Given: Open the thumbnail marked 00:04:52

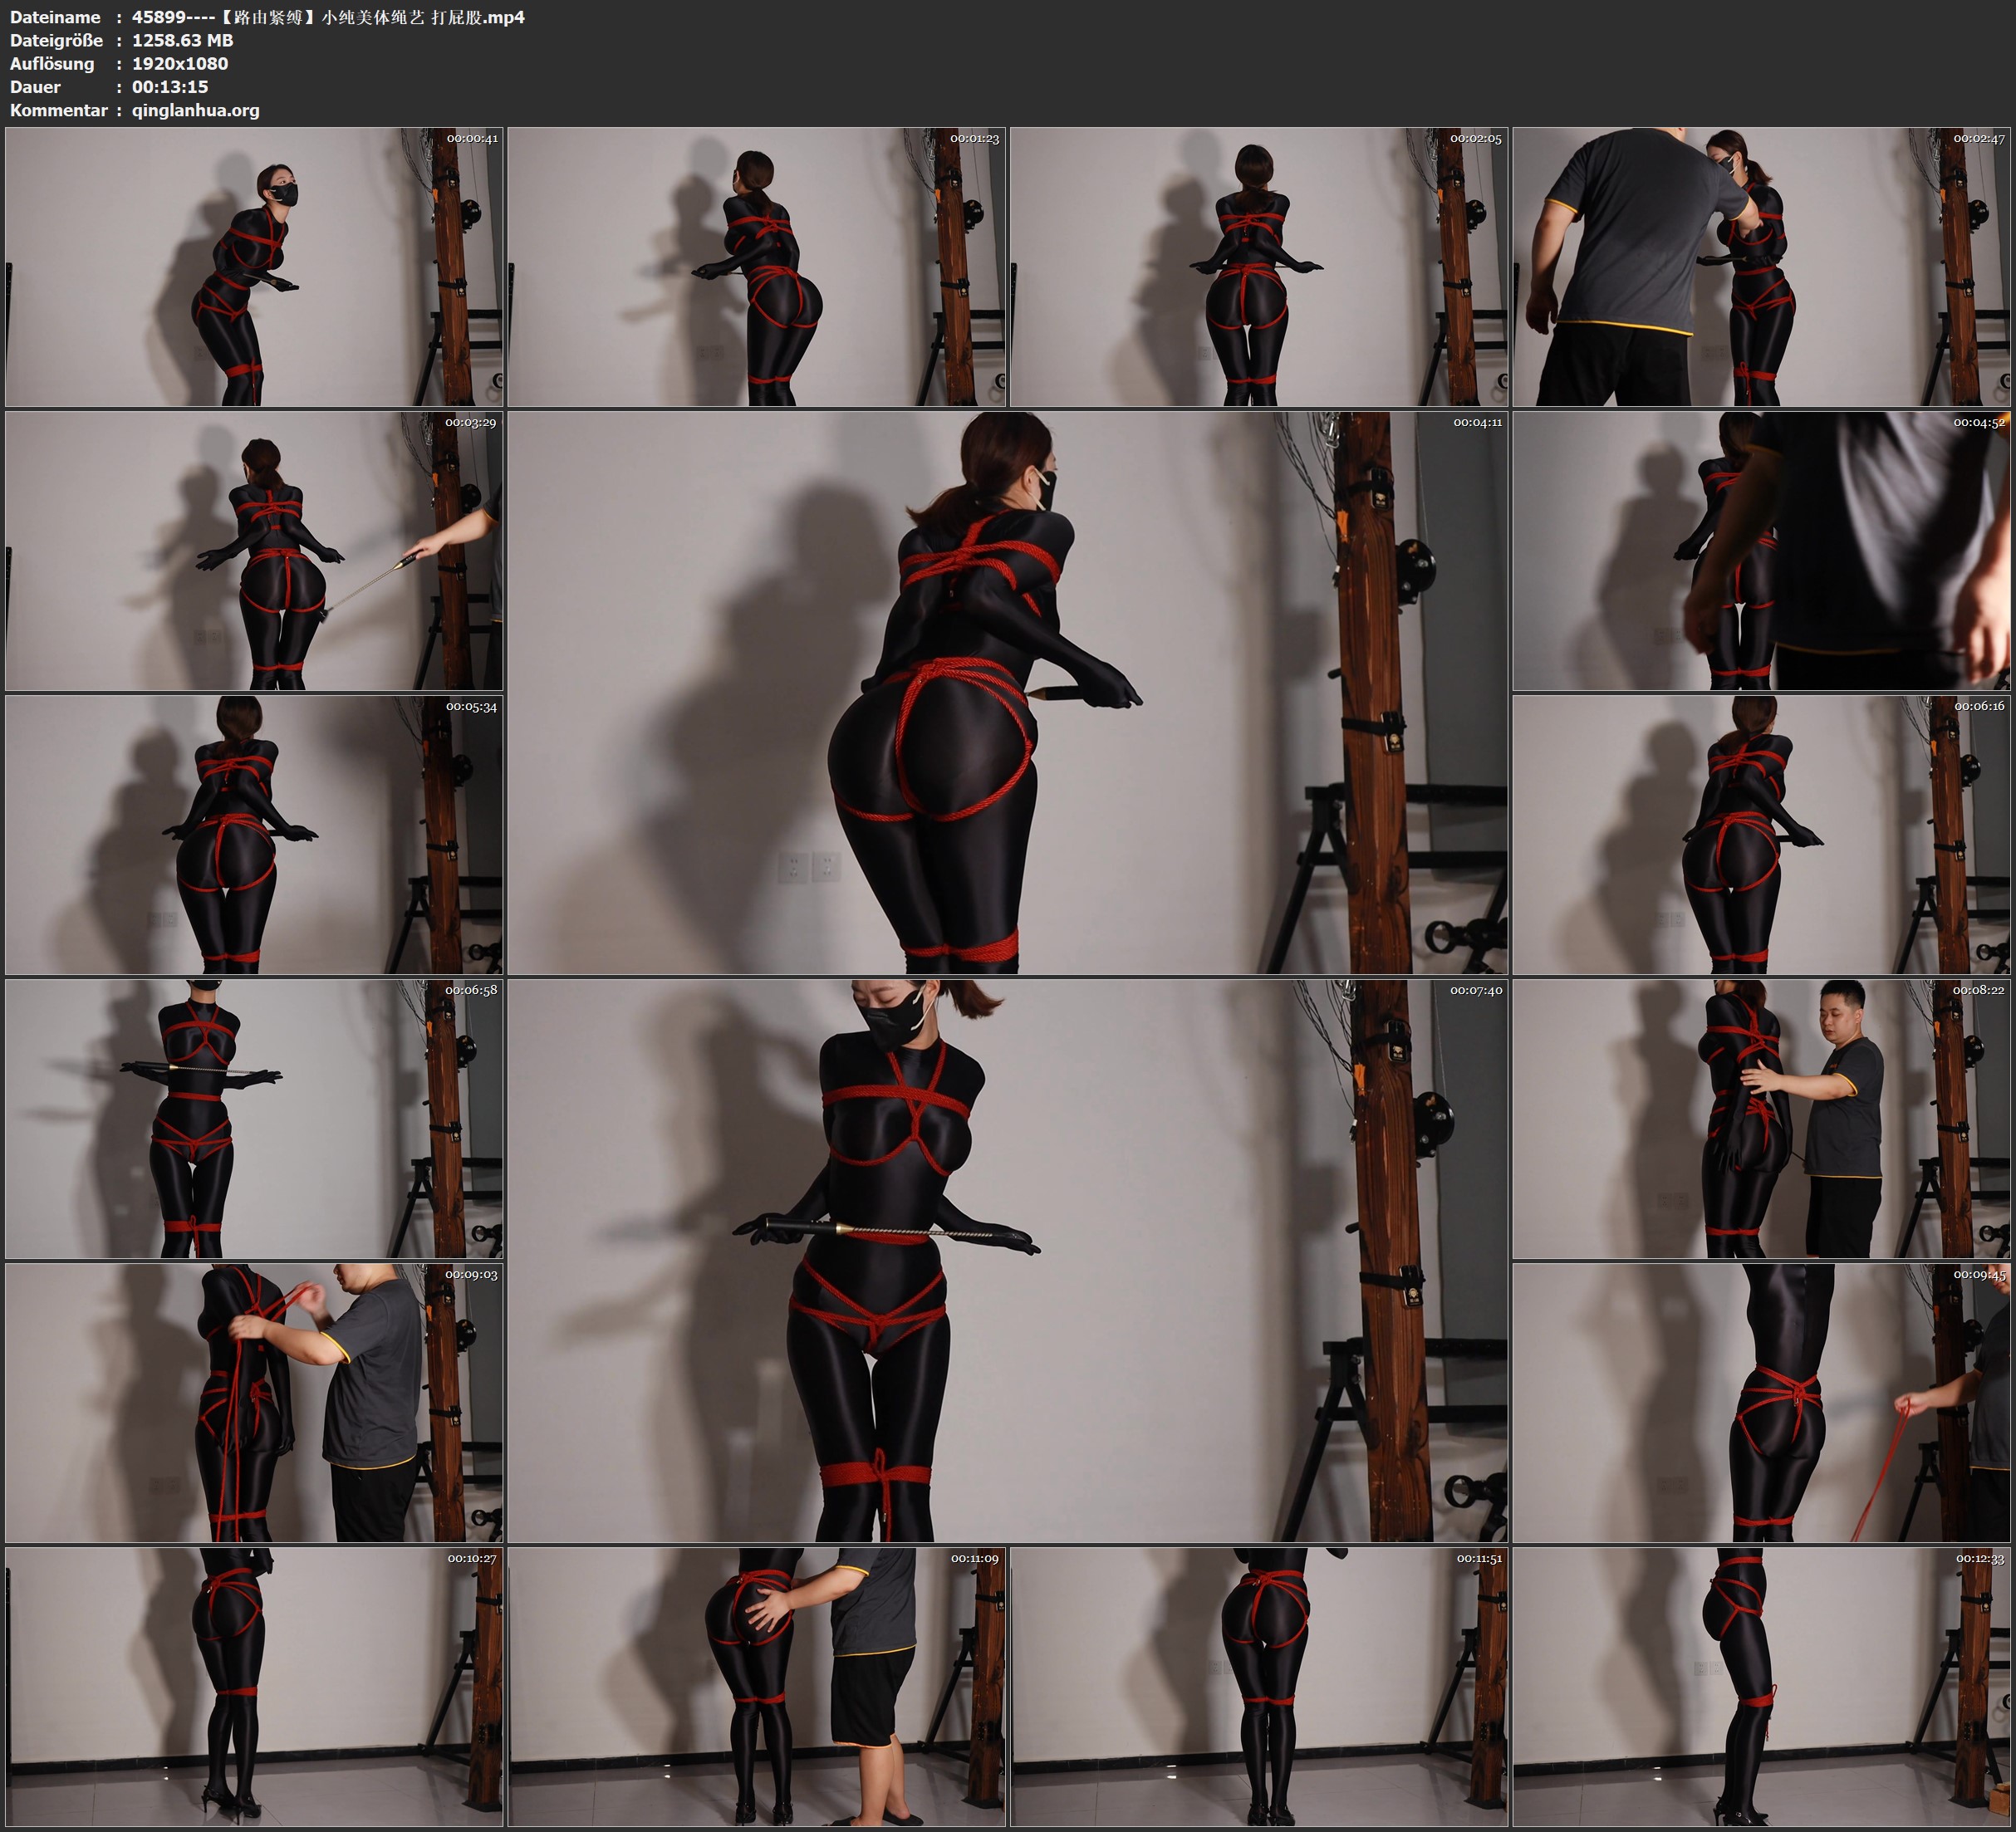Looking at the screenshot, I should [1761, 551].
